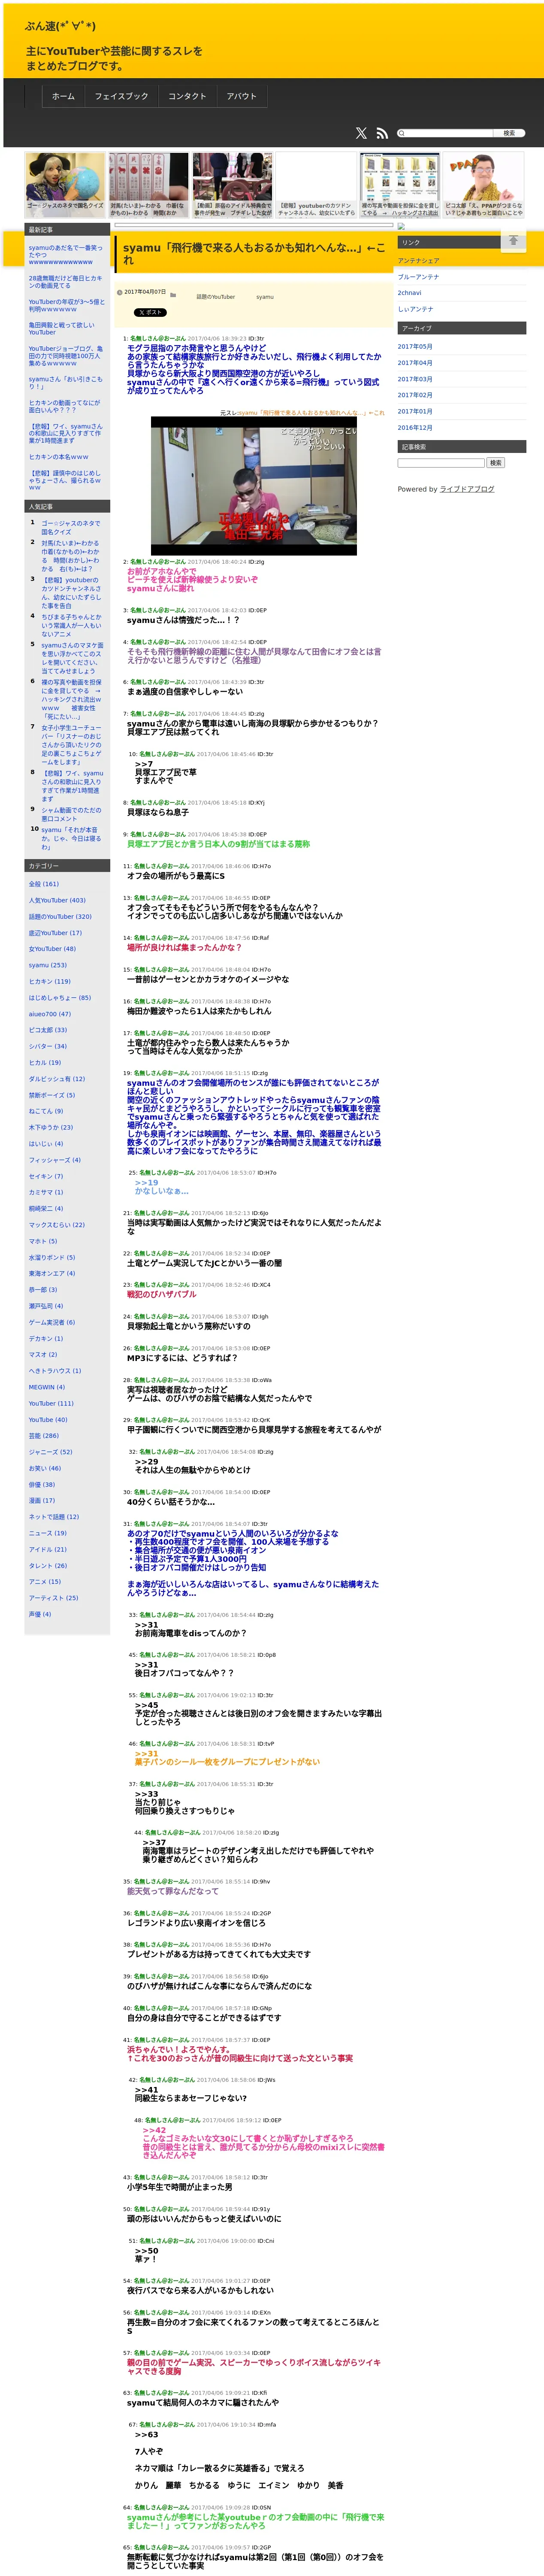This screenshot has width=544, height=2576.
Task: Open the 話題のYouTuber (320) sidebar category
Action: 60,916
